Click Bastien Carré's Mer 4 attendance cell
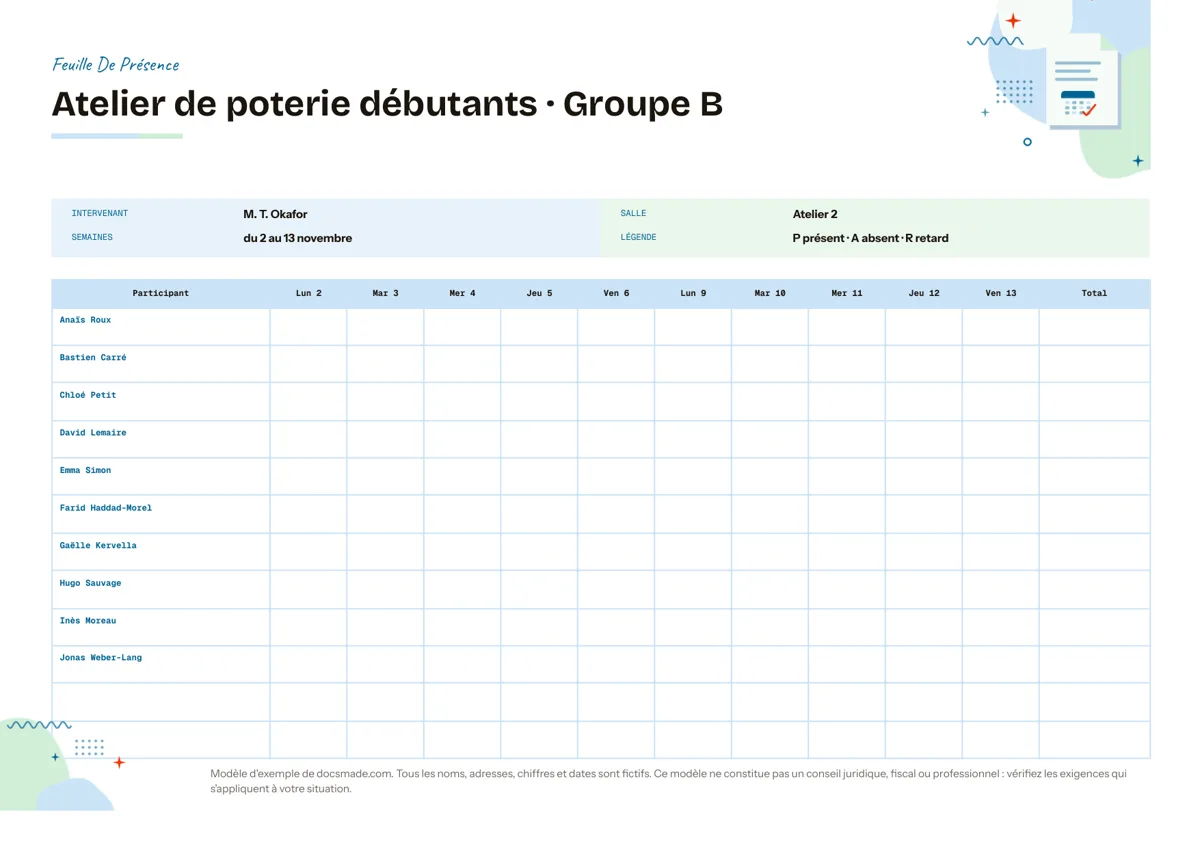 coord(463,364)
